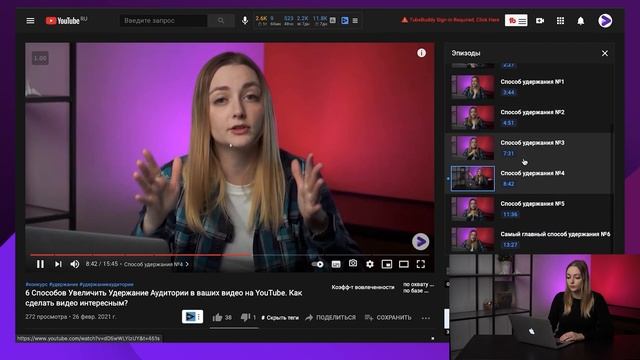Image resolution: width=640 pixels, height=360 pixels.
Task: Click the 'Коэфф-т вовлеченности' label
Action: [x=363, y=287]
